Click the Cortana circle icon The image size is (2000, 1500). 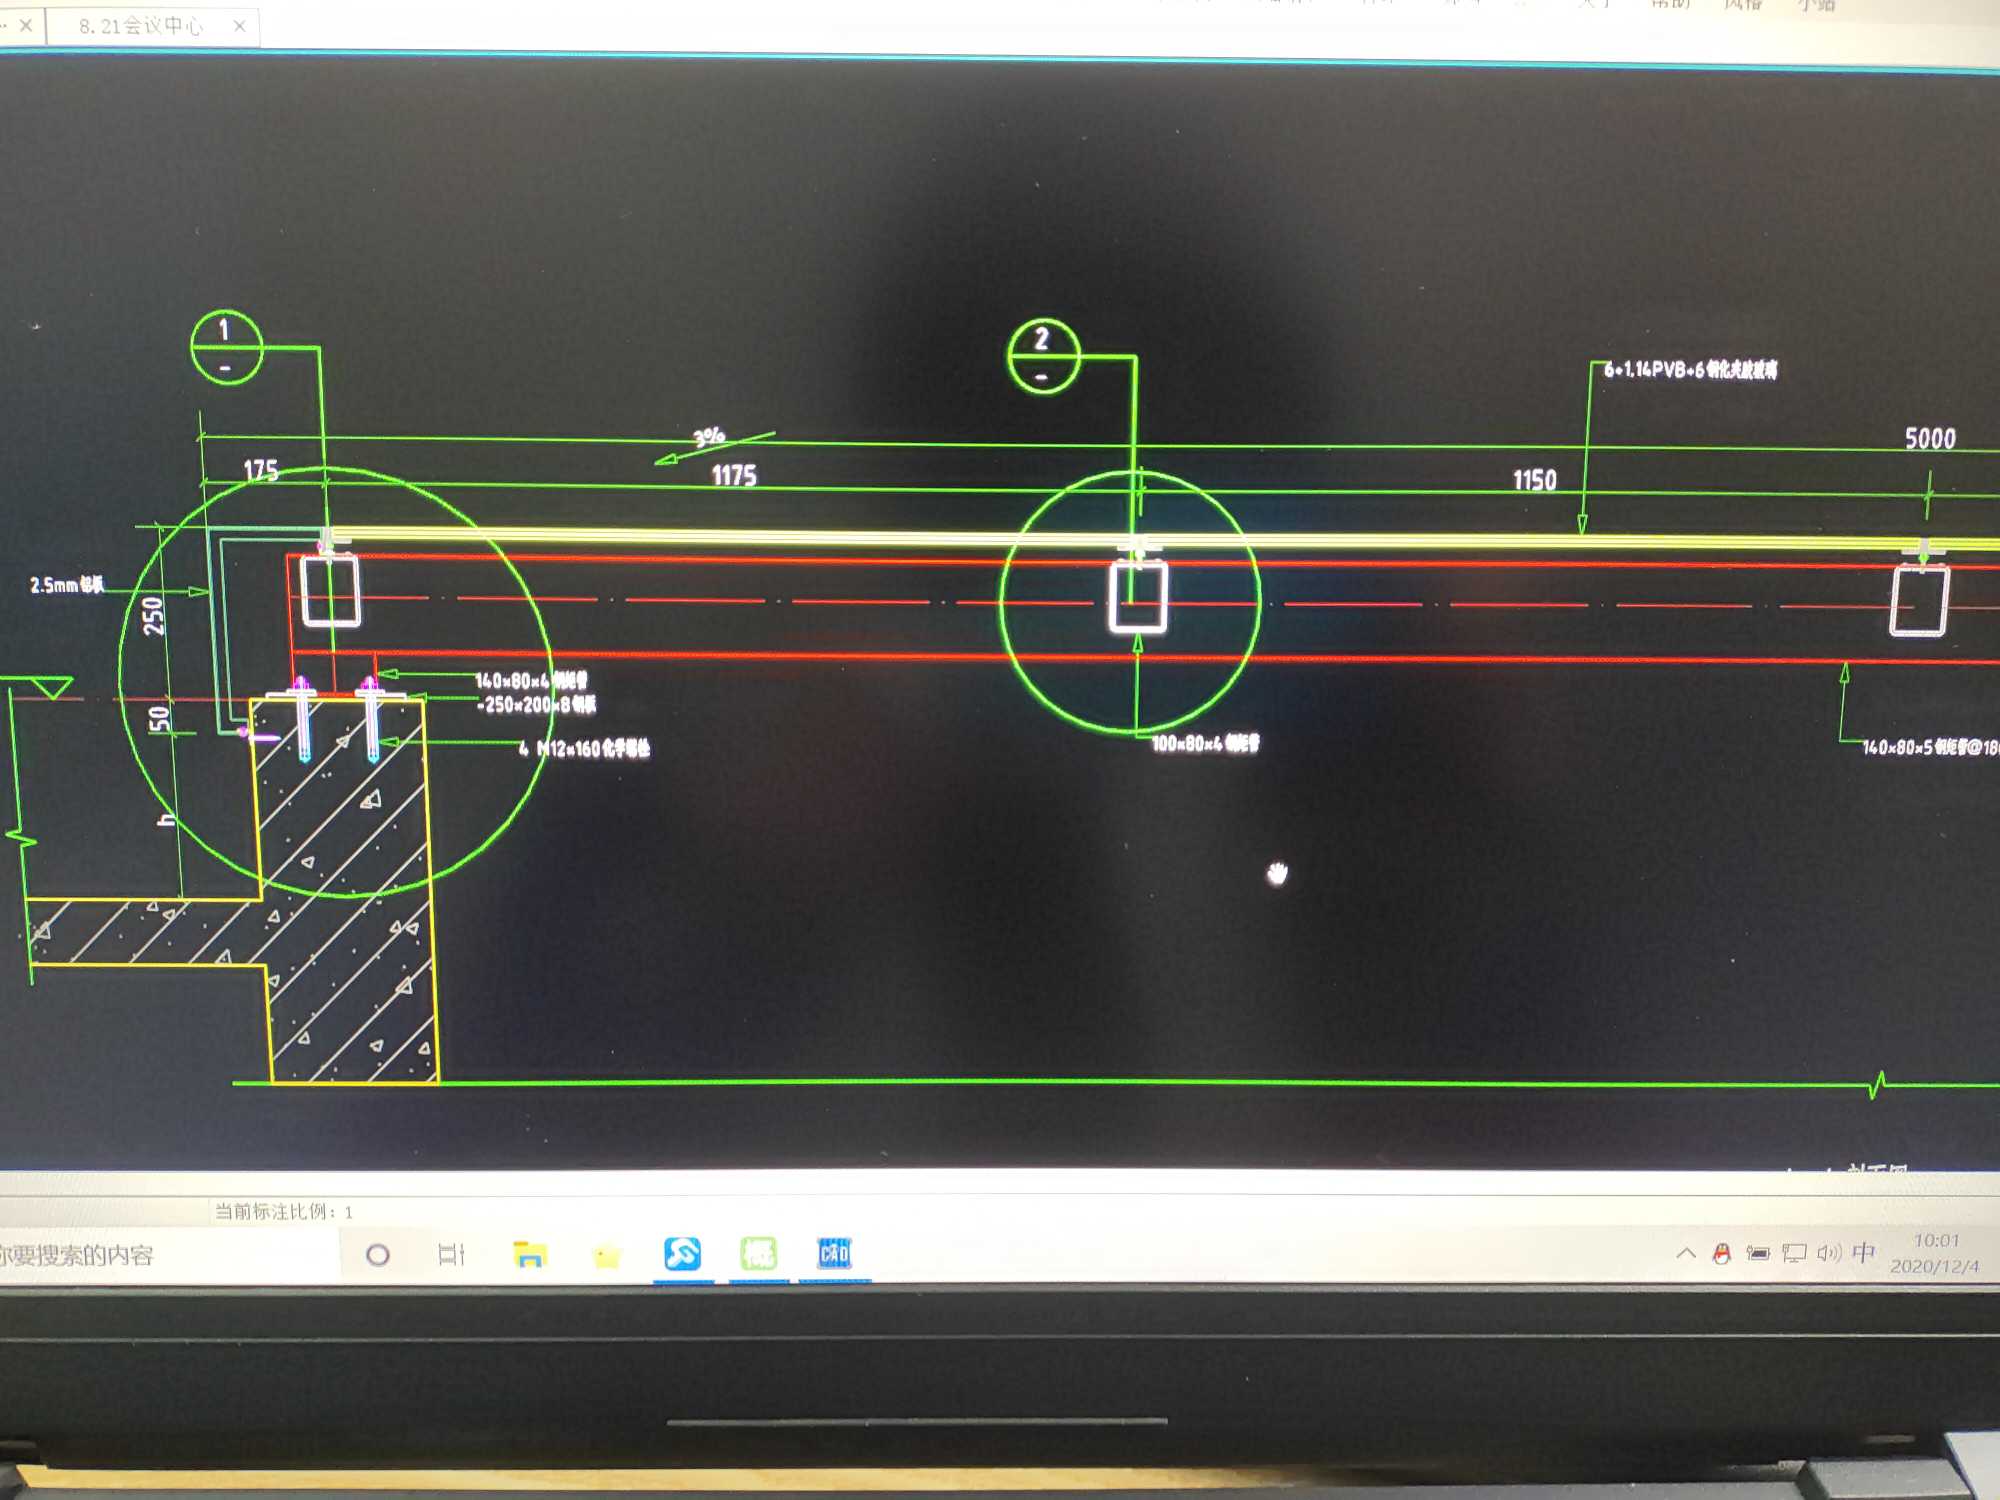point(378,1254)
